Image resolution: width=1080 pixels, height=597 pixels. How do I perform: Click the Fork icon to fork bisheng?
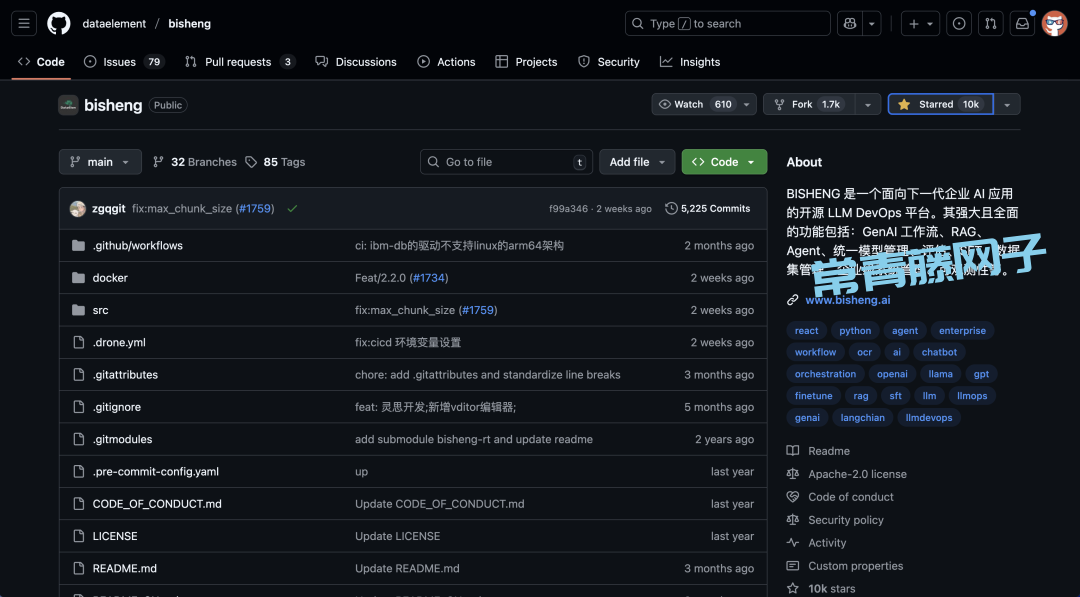[x=777, y=104]
